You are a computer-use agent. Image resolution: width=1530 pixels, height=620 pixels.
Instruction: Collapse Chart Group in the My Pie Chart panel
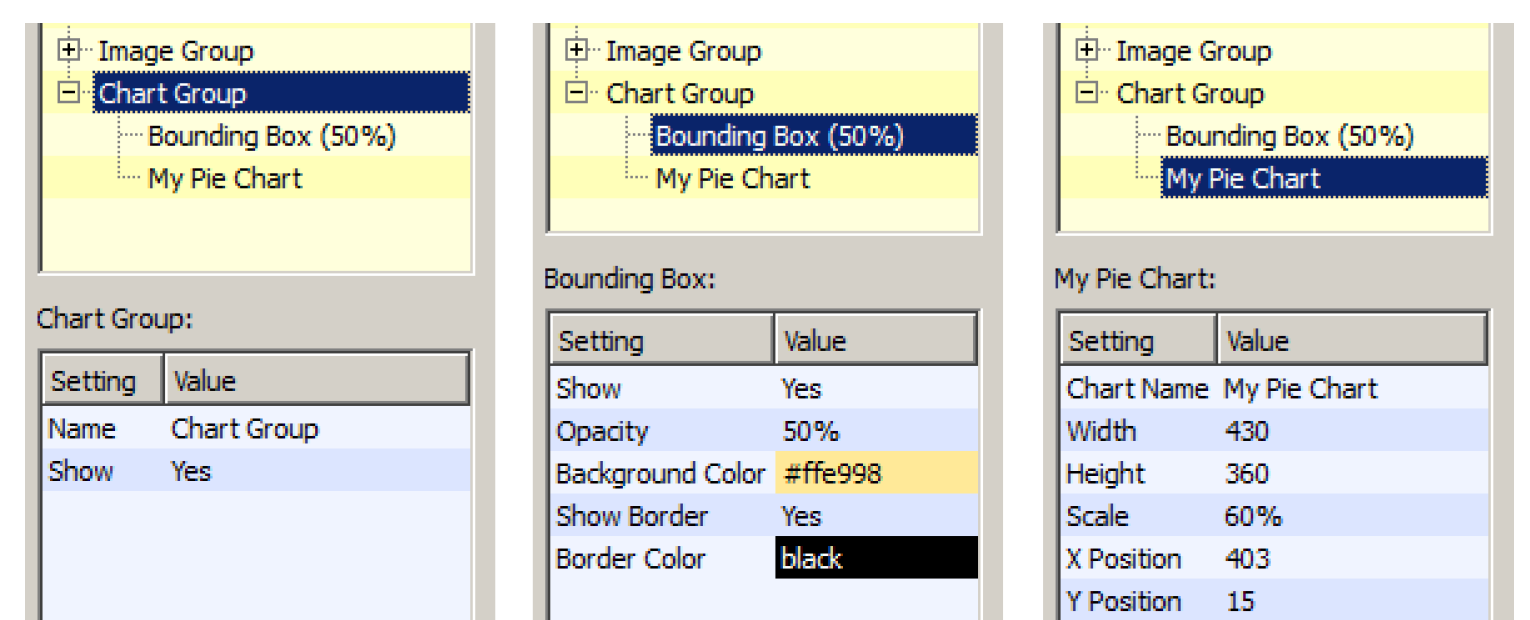(1087, 93)
